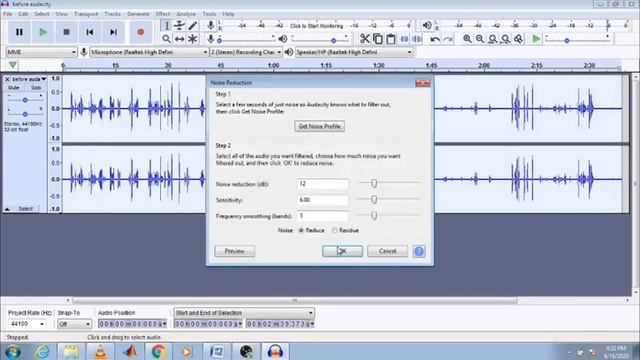The width and height of the screenshot is (640, 360).
Task: Skip to end of track
Action: (x=113, y=32)
